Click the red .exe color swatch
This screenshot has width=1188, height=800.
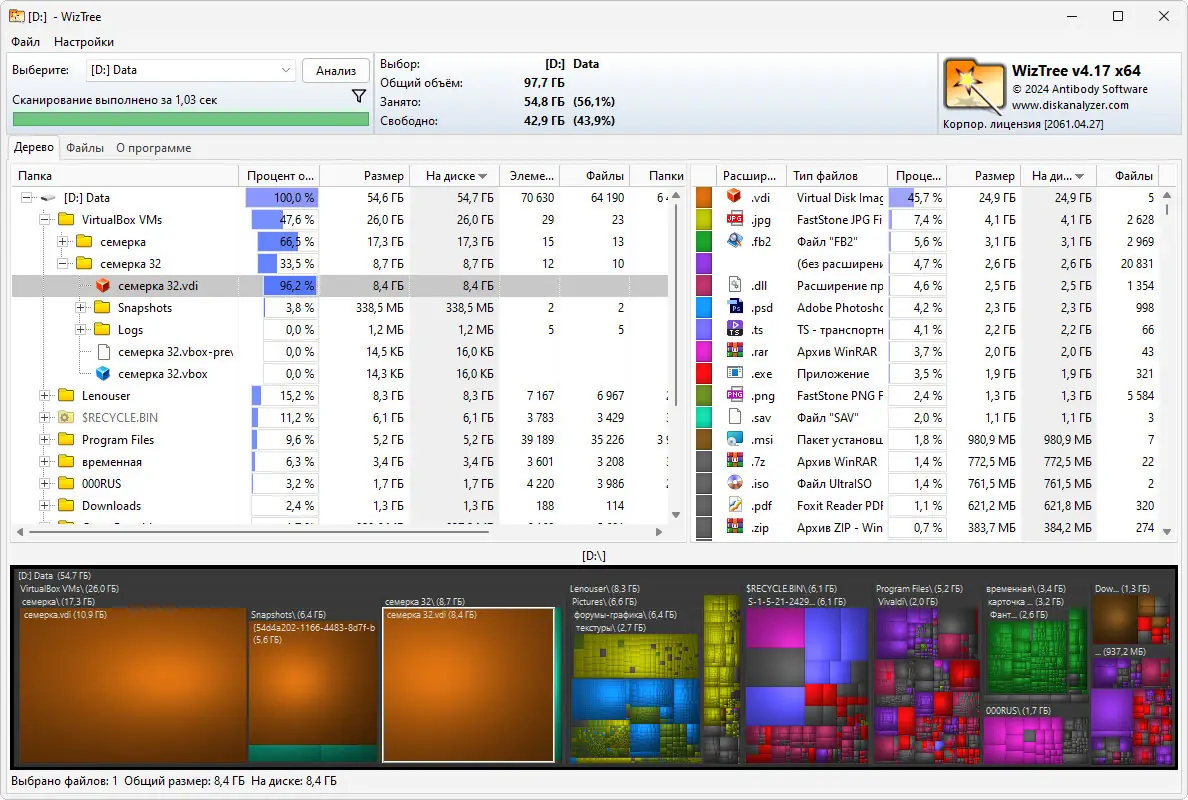(704, 373)
